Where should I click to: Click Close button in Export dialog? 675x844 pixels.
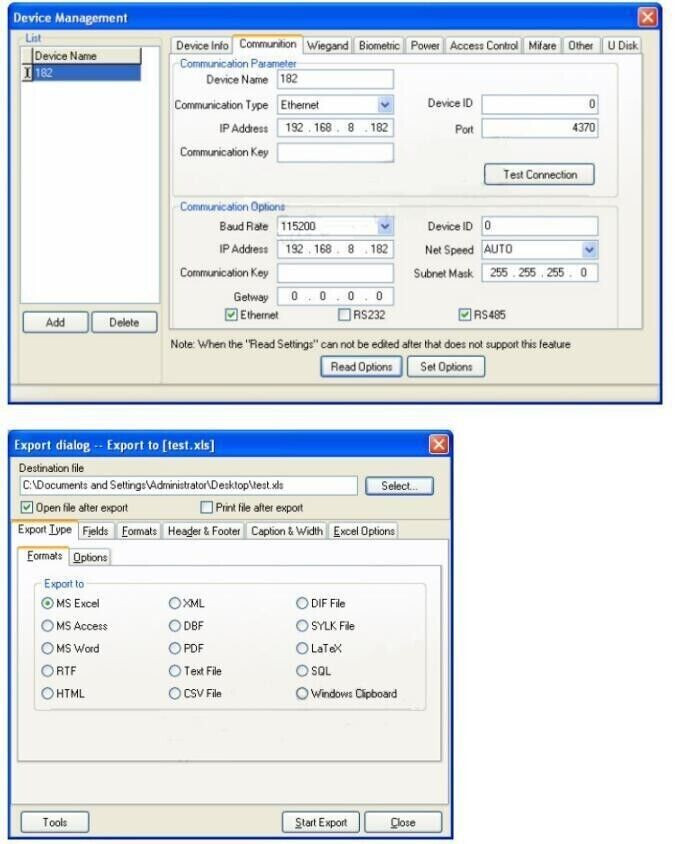403,822
